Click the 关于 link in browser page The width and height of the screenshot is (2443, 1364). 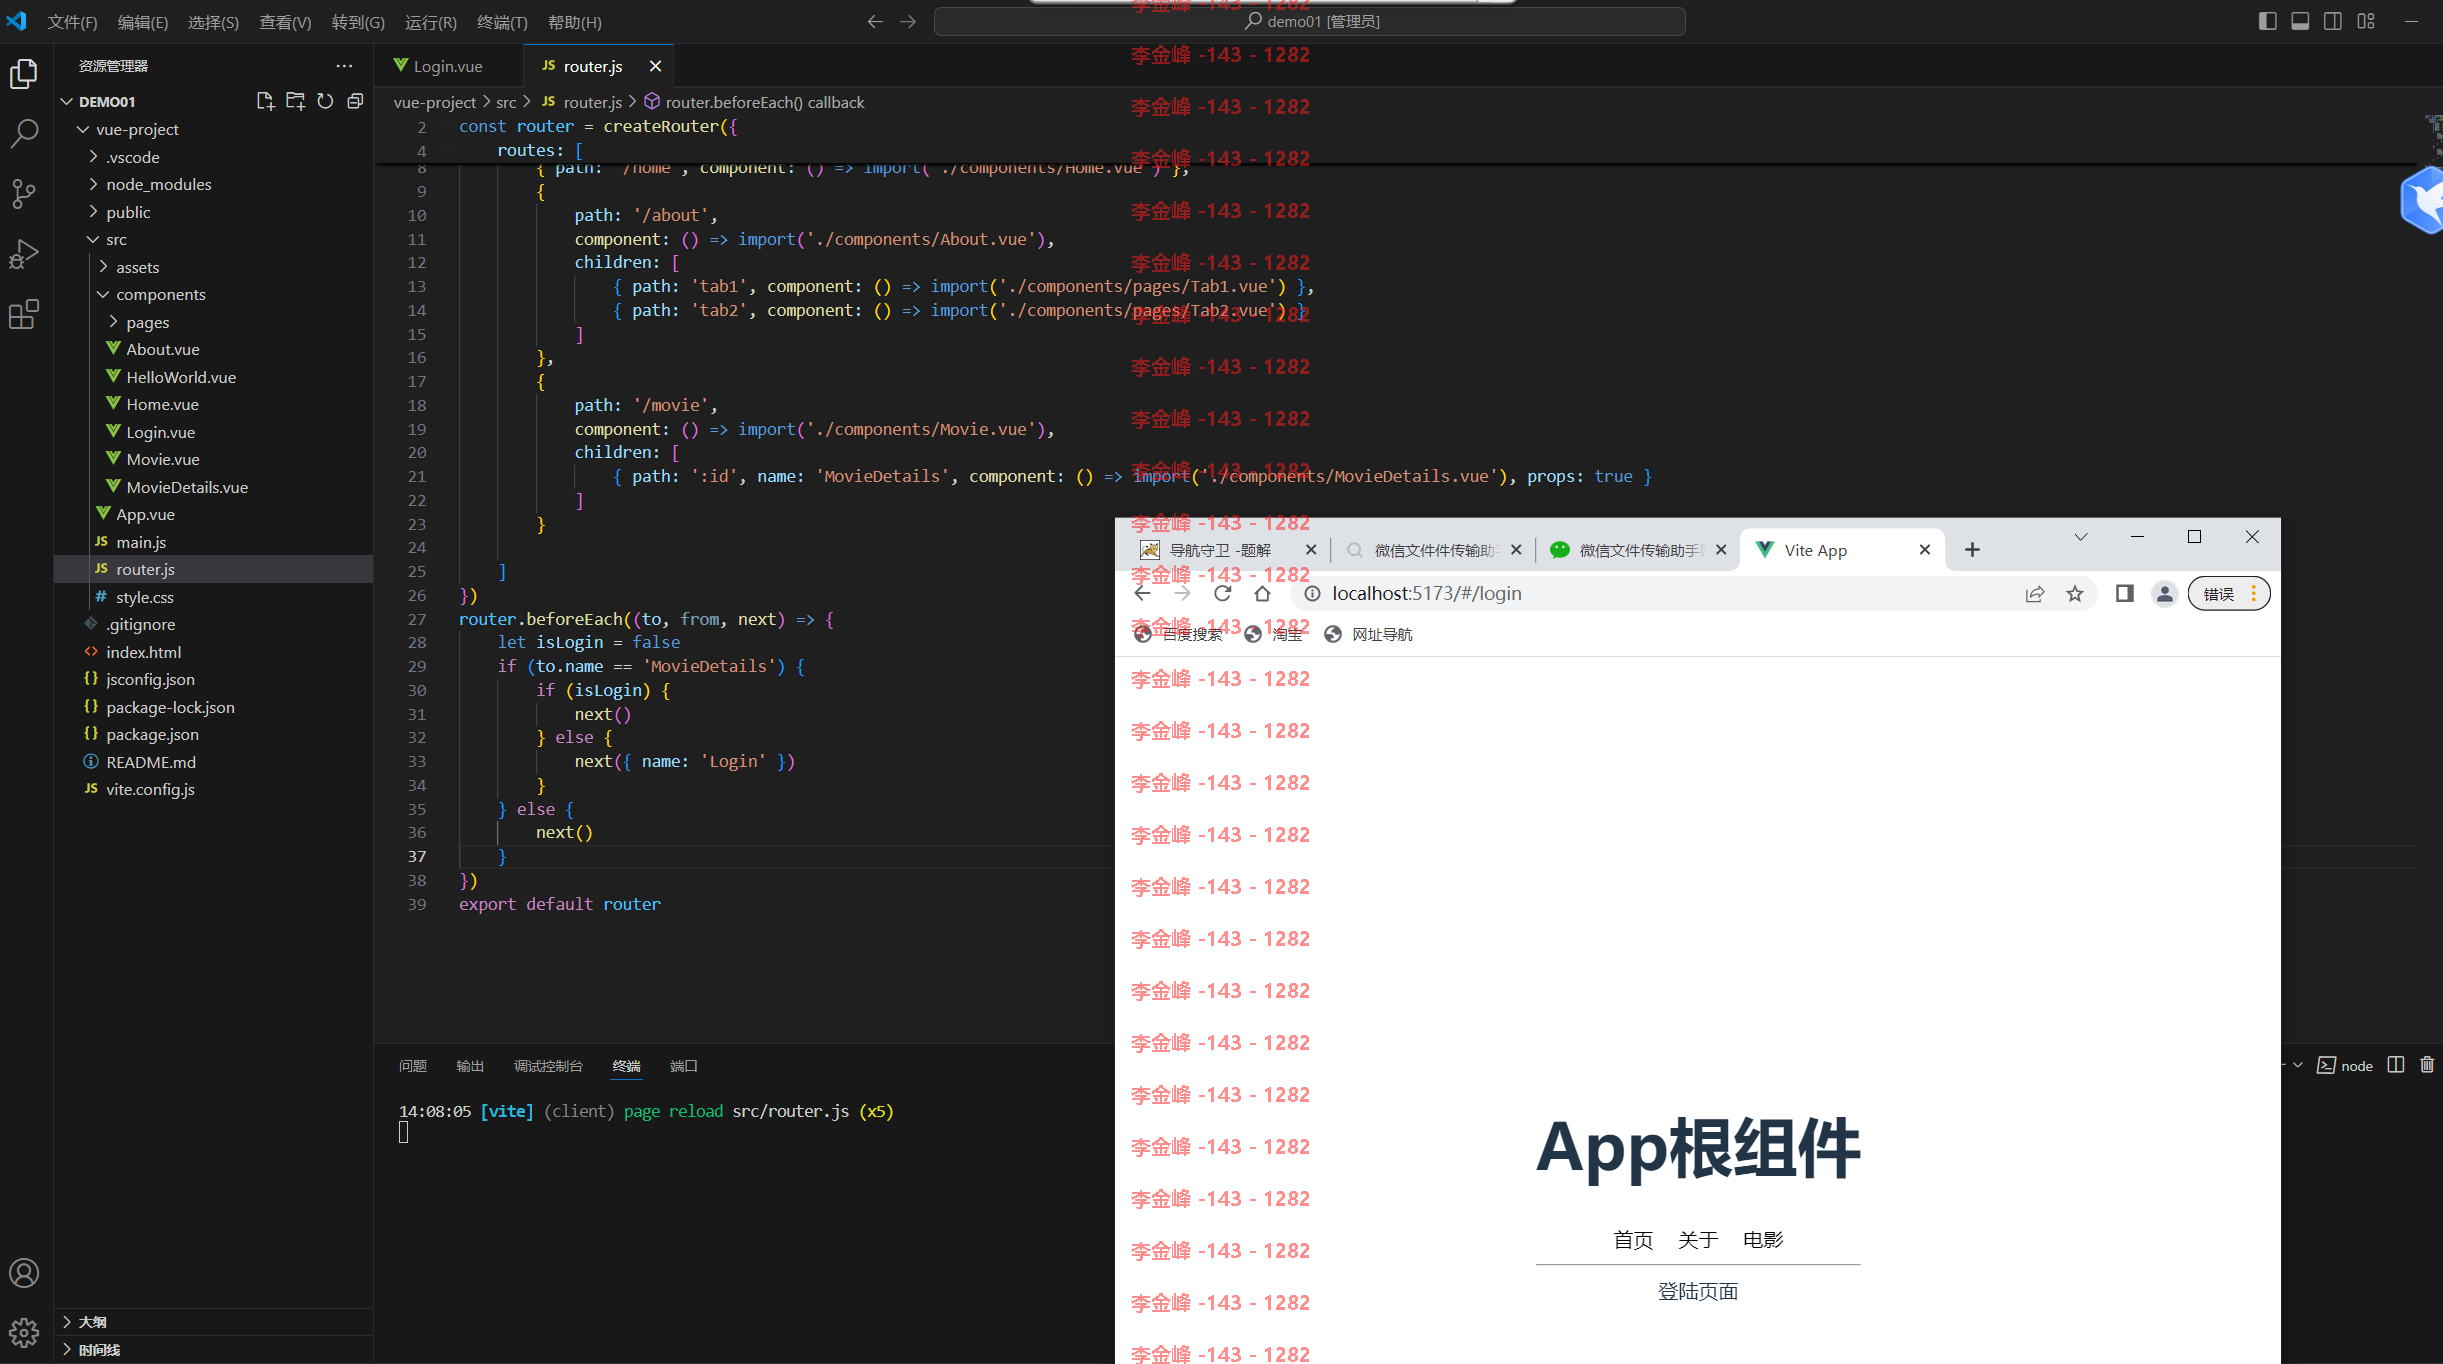click(x=1698, y=1240)
